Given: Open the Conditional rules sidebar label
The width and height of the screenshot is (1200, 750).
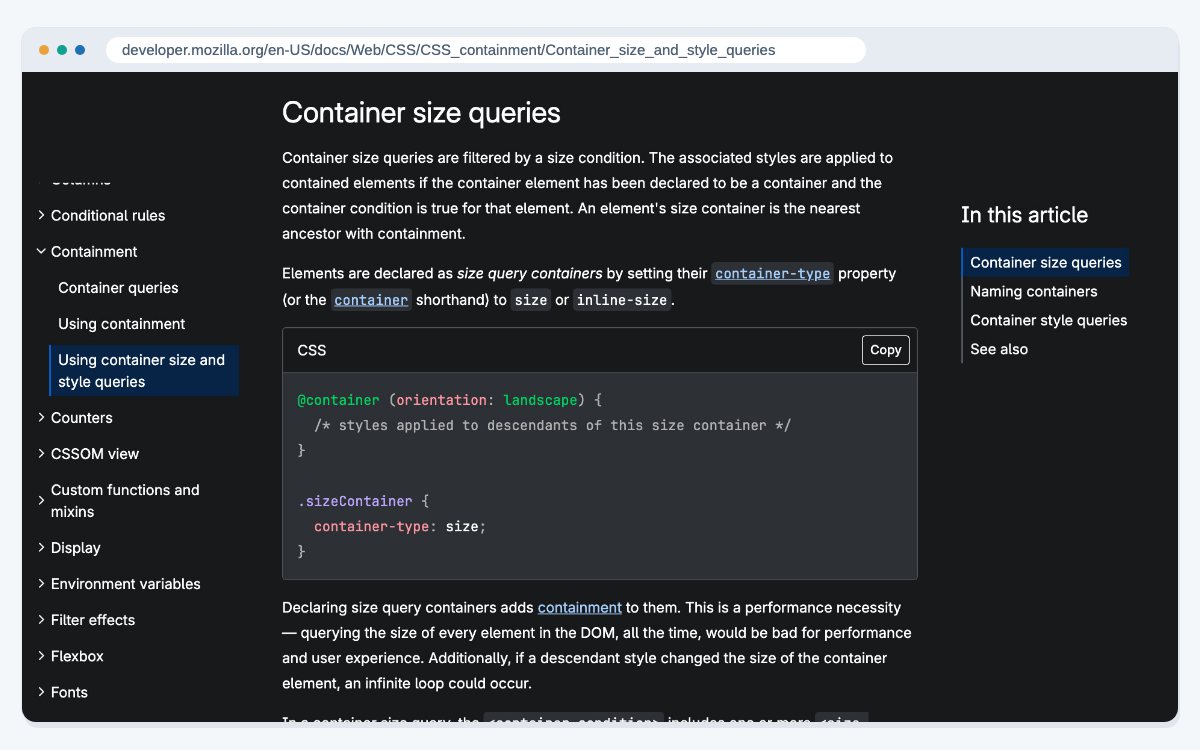Looking at the screenshot, I should (108, 215).
